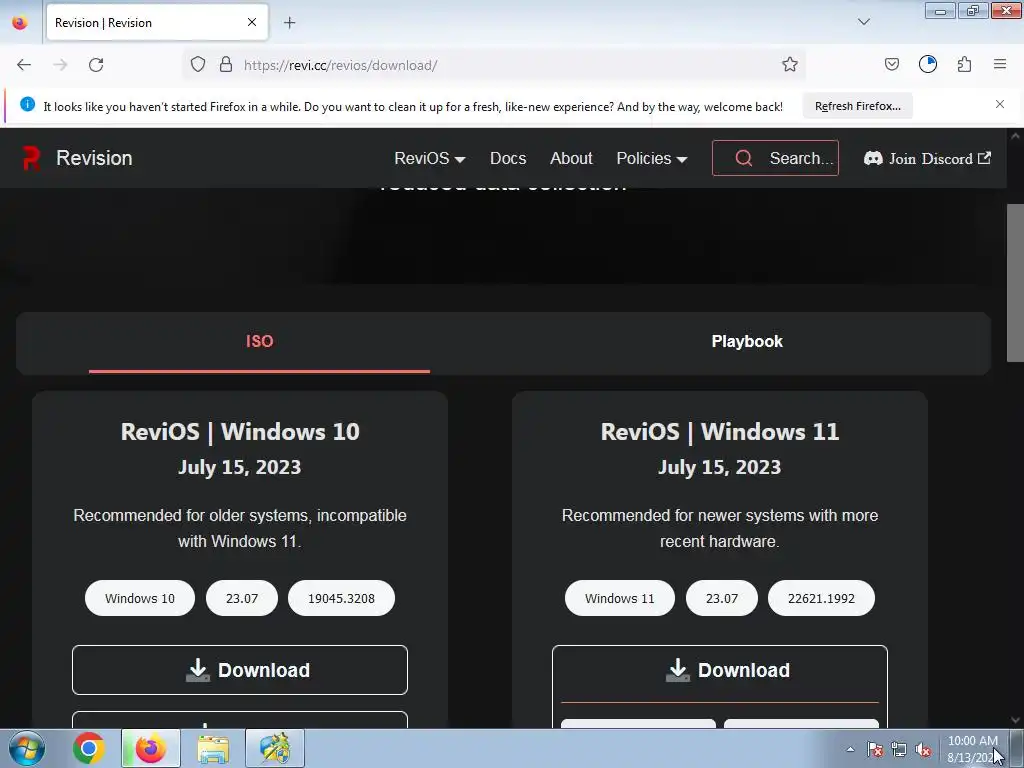Go back to the previous page
This screenshot has height=768, width=1024.
pyautogui.click(x=24, y=65)
